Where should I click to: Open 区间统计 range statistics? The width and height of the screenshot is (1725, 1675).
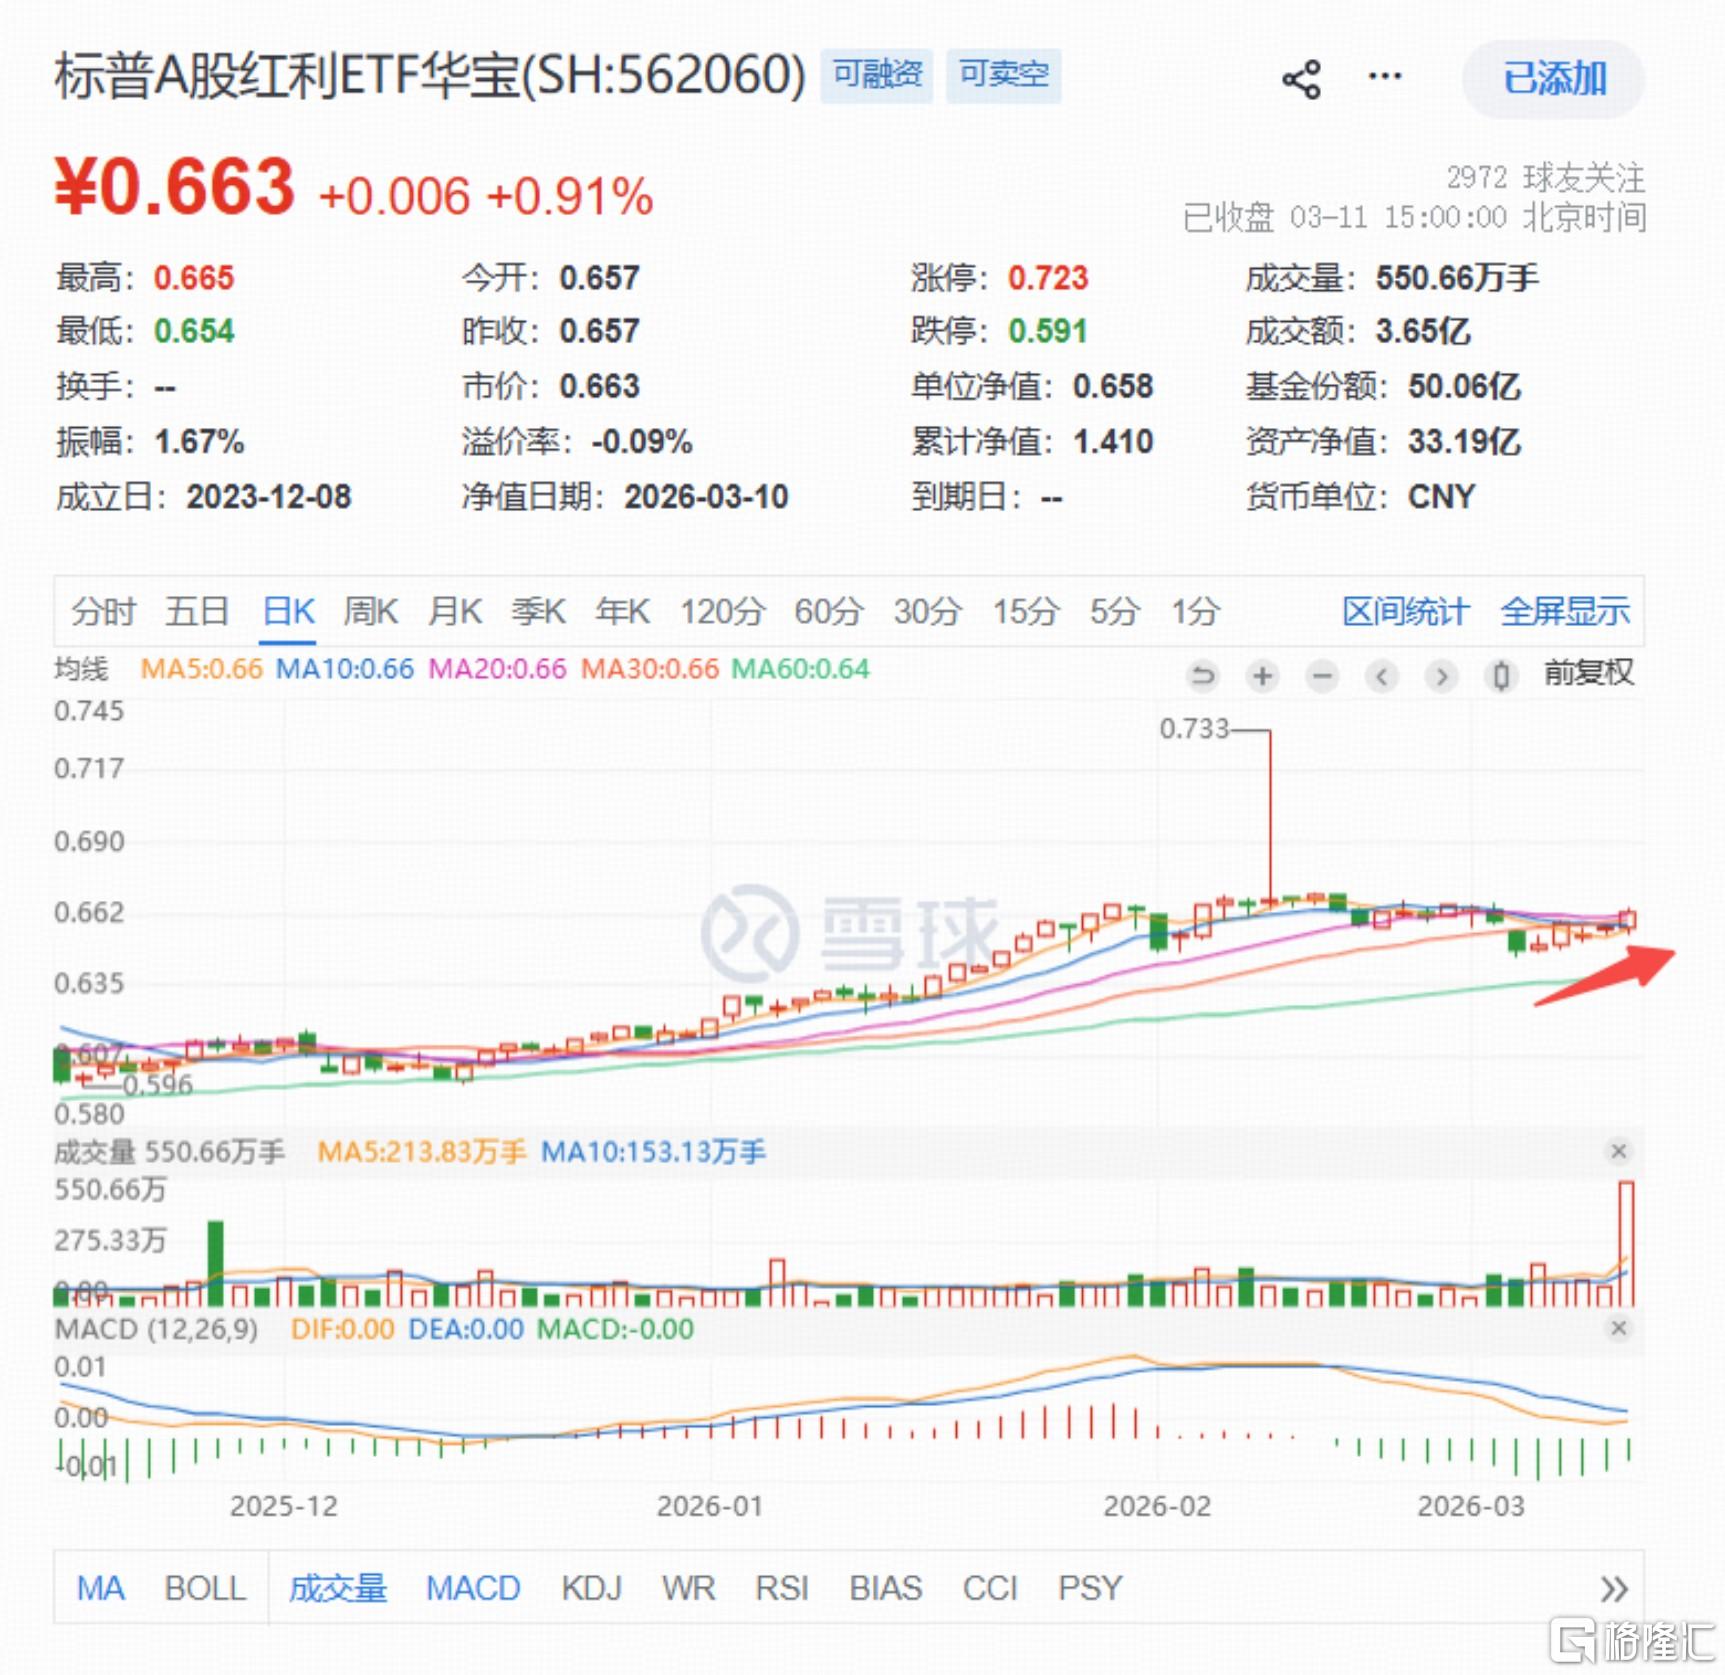click(1405, 611)
